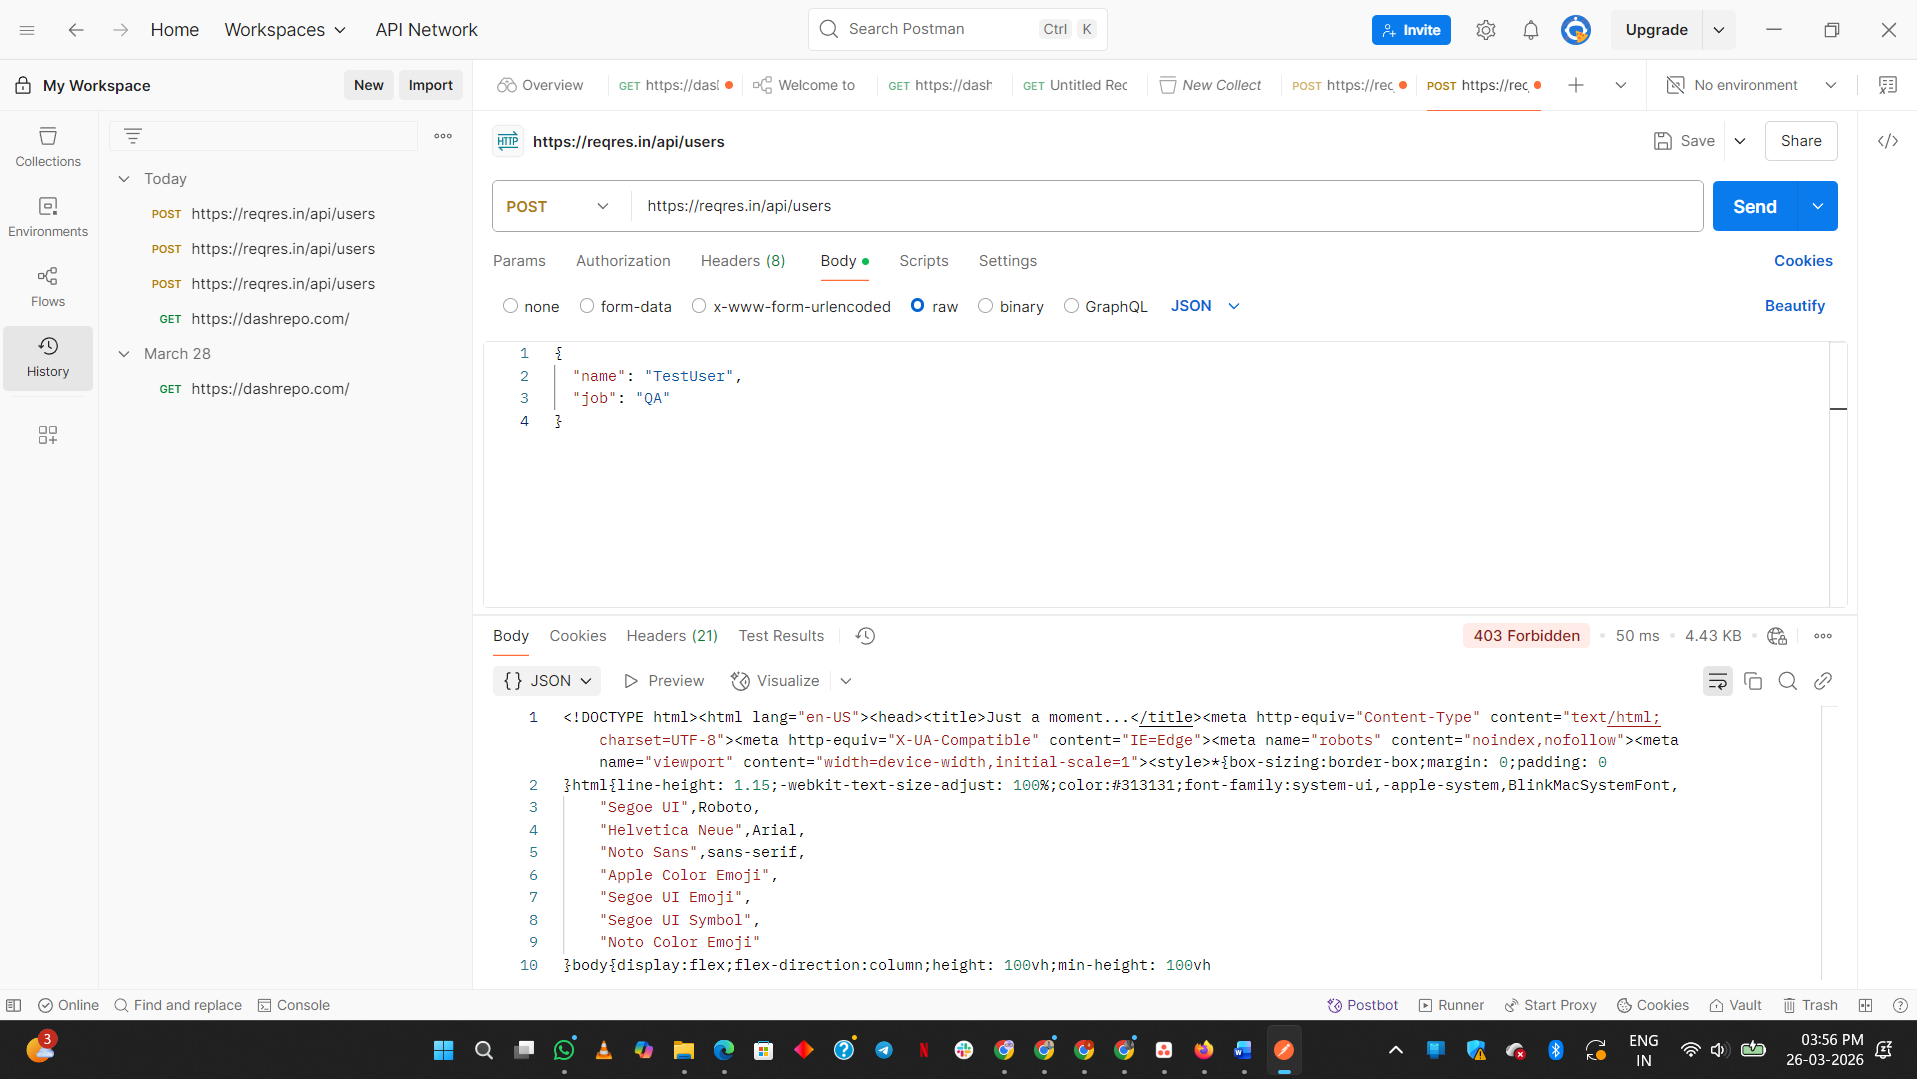Open the response Test Results tab

[781, 636]
